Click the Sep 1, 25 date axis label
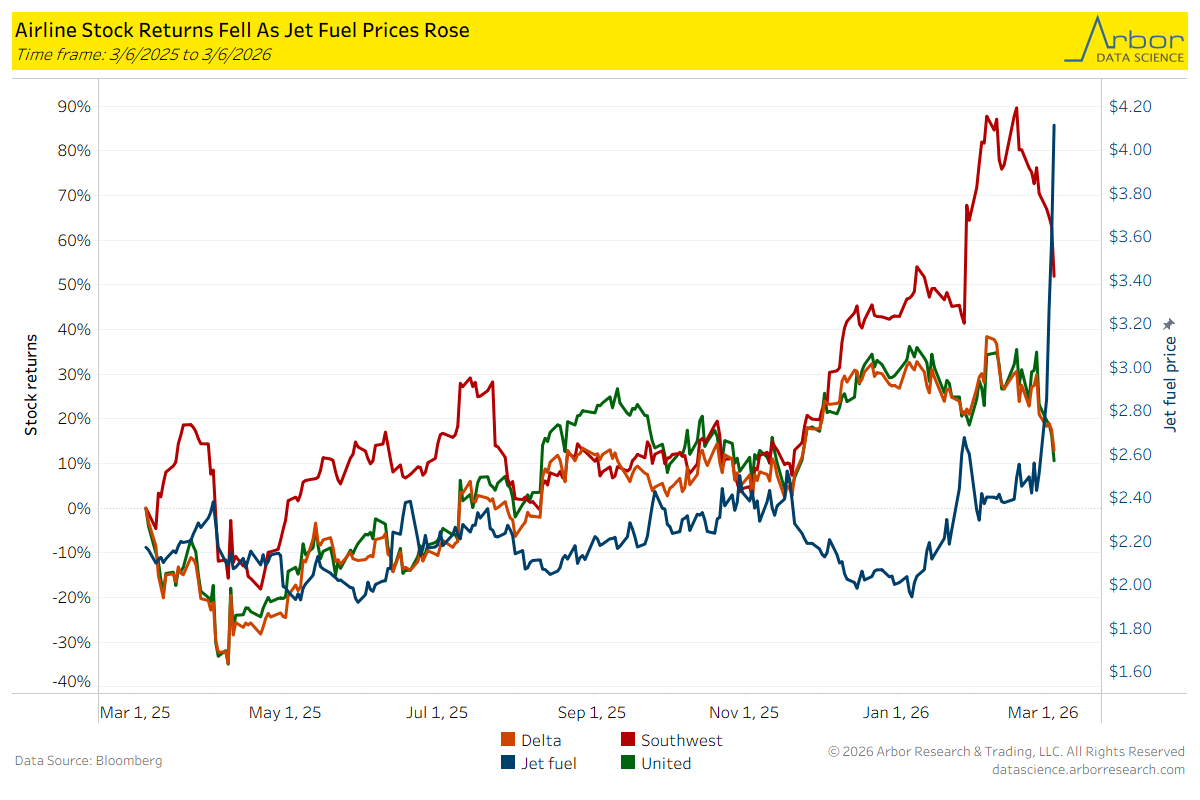 pyautogui.click(x=592, y=713)
